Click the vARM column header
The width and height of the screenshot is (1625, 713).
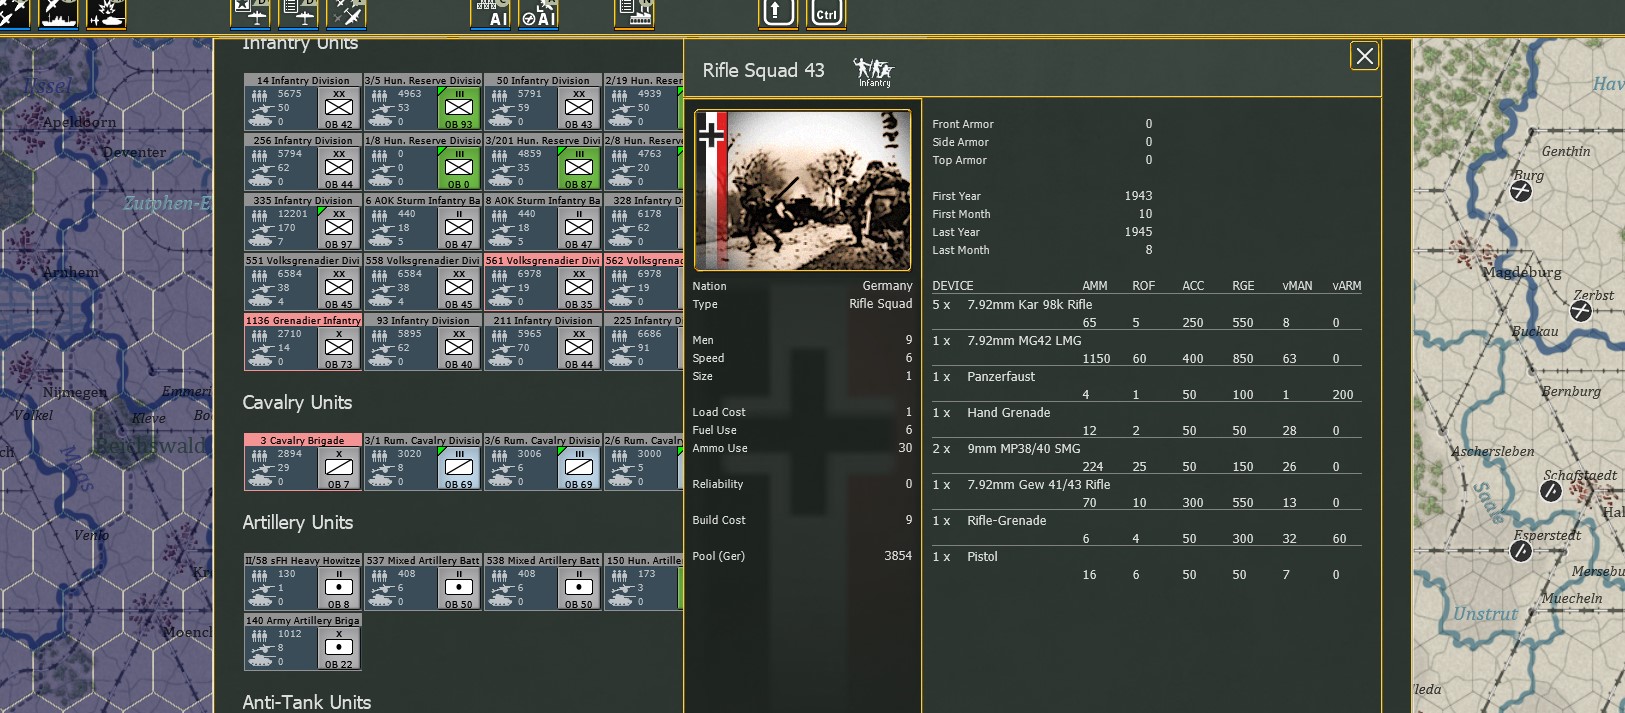[1347, 286]
